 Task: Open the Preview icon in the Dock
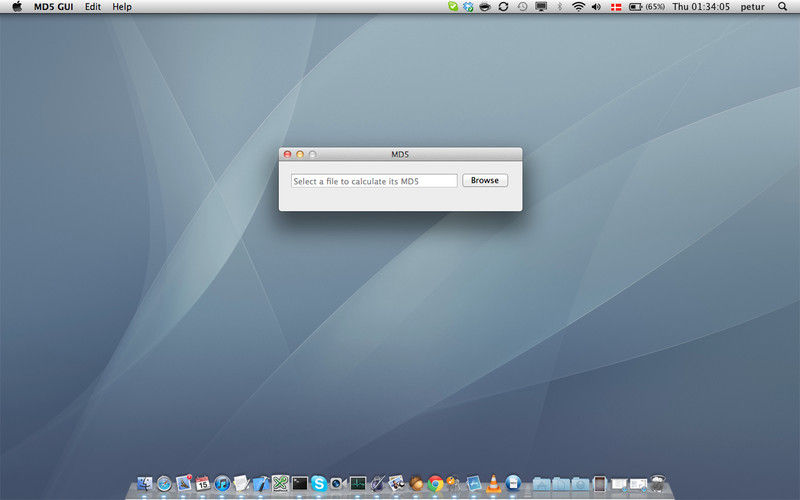396,483
